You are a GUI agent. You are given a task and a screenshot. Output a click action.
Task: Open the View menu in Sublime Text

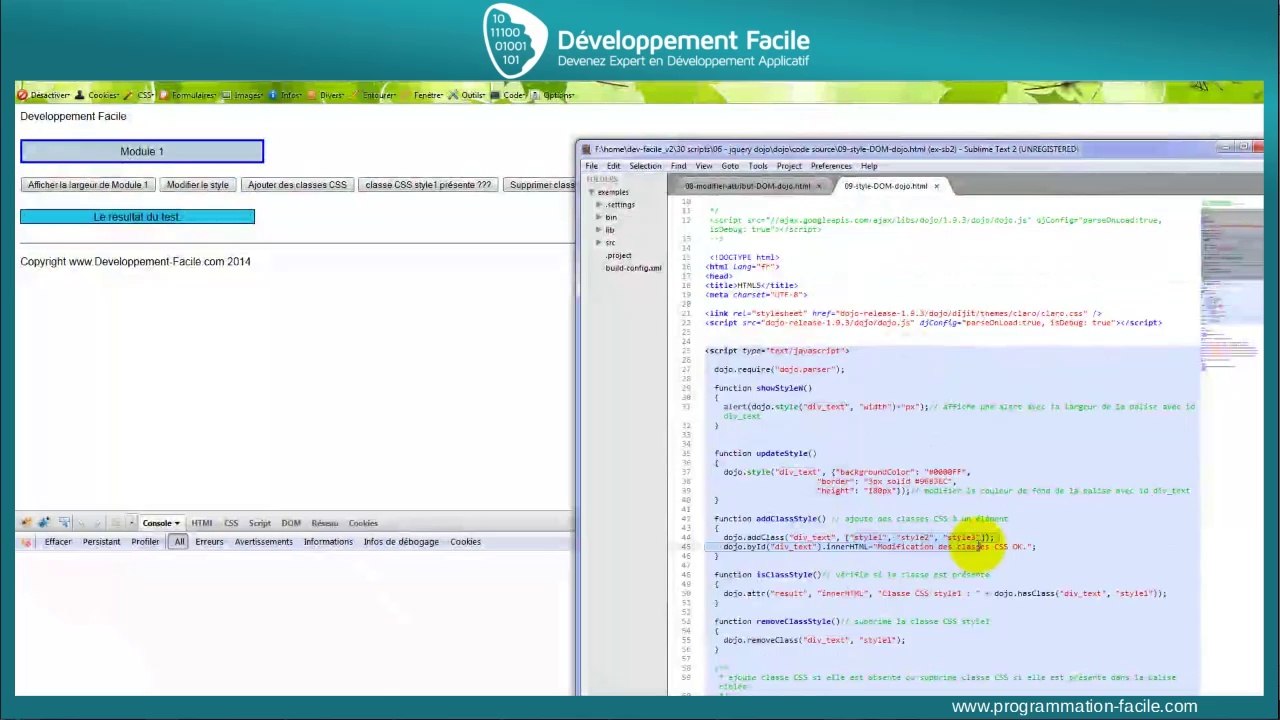[x=704, y=166]
